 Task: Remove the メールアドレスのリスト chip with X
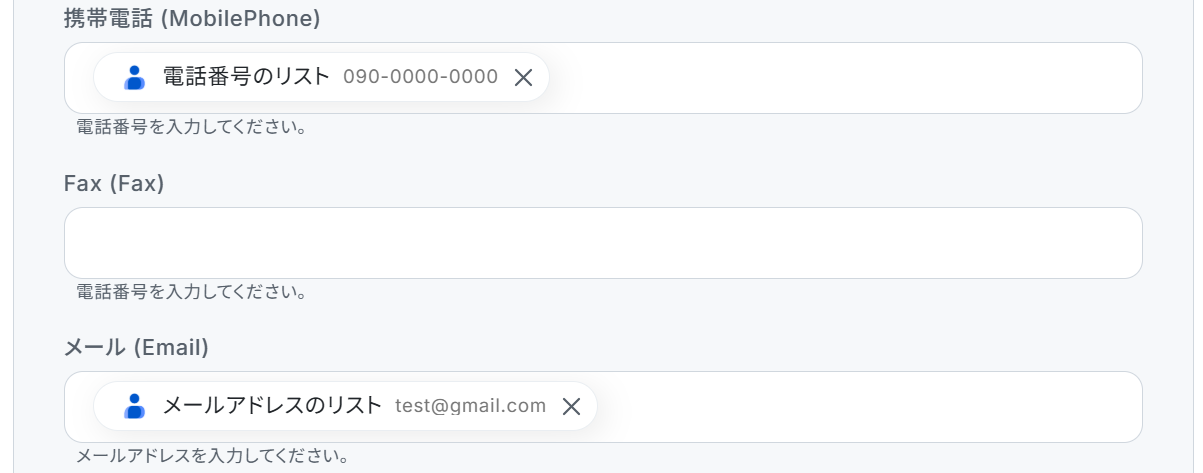pyautogui.click(x=571, y=406)
